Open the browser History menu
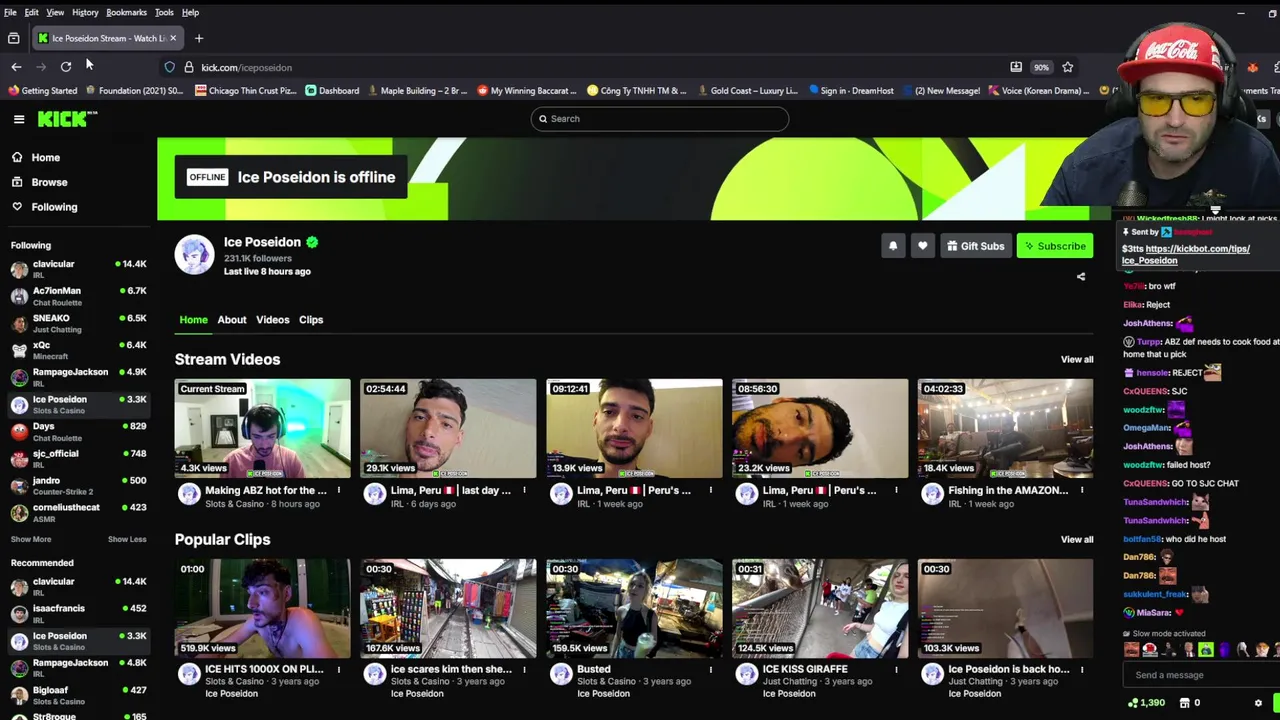 pyautogui.click(x=85, y=12)
